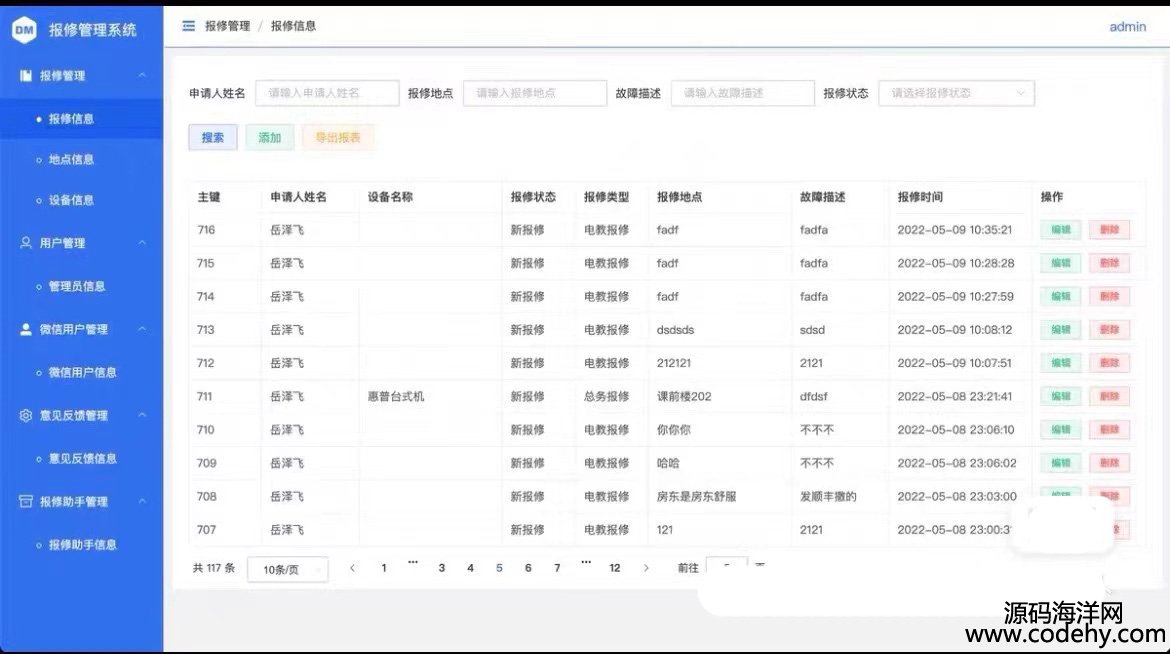
Task: Go to previous page arrow
Action: point(352,568)
